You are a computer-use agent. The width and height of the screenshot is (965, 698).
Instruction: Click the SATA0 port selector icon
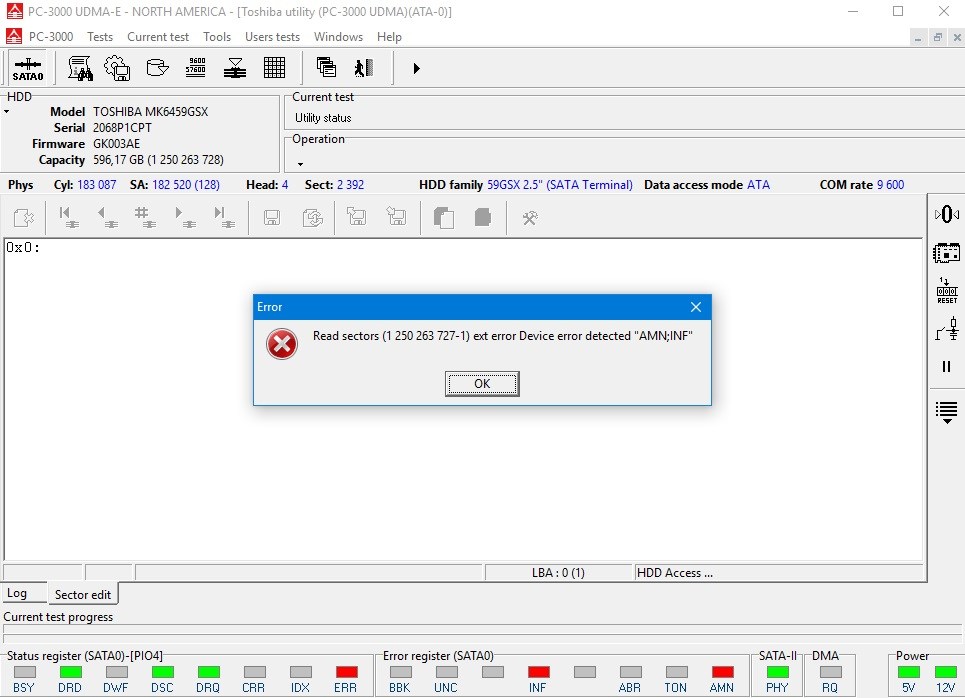(x=28, y=68)
